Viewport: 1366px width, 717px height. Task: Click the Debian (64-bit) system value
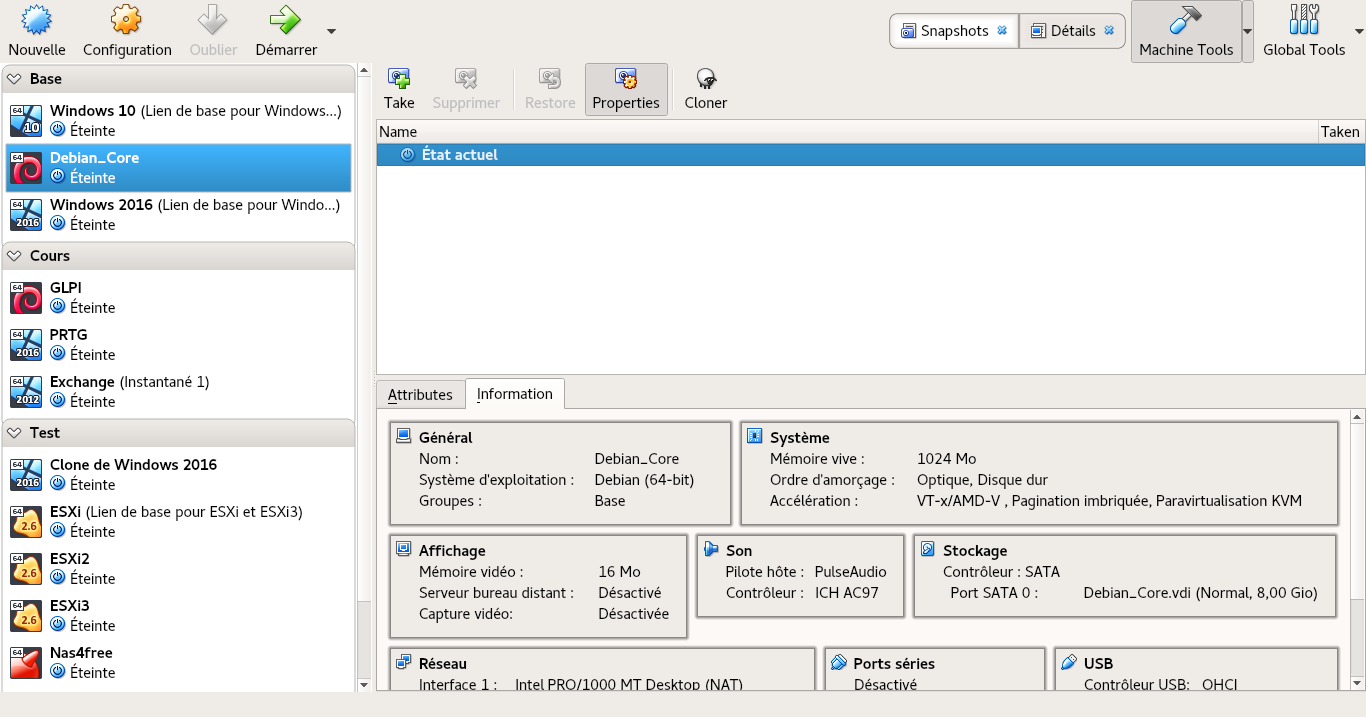(644, 480)
